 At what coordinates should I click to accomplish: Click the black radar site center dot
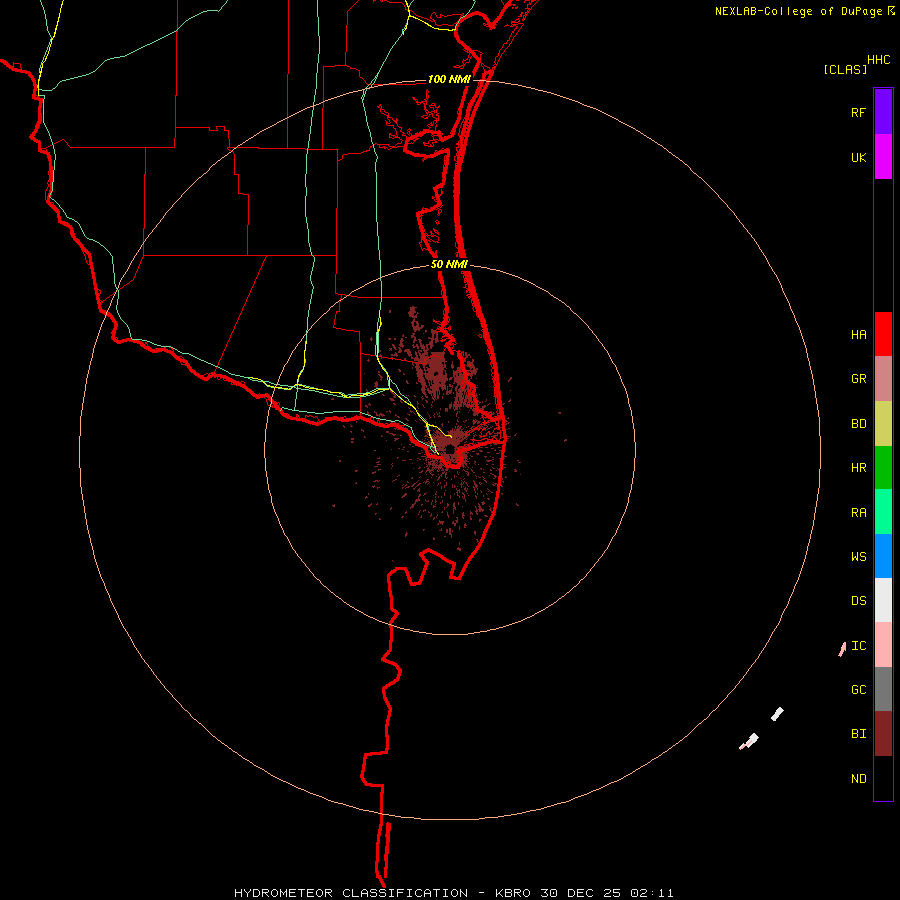point(449,449)
